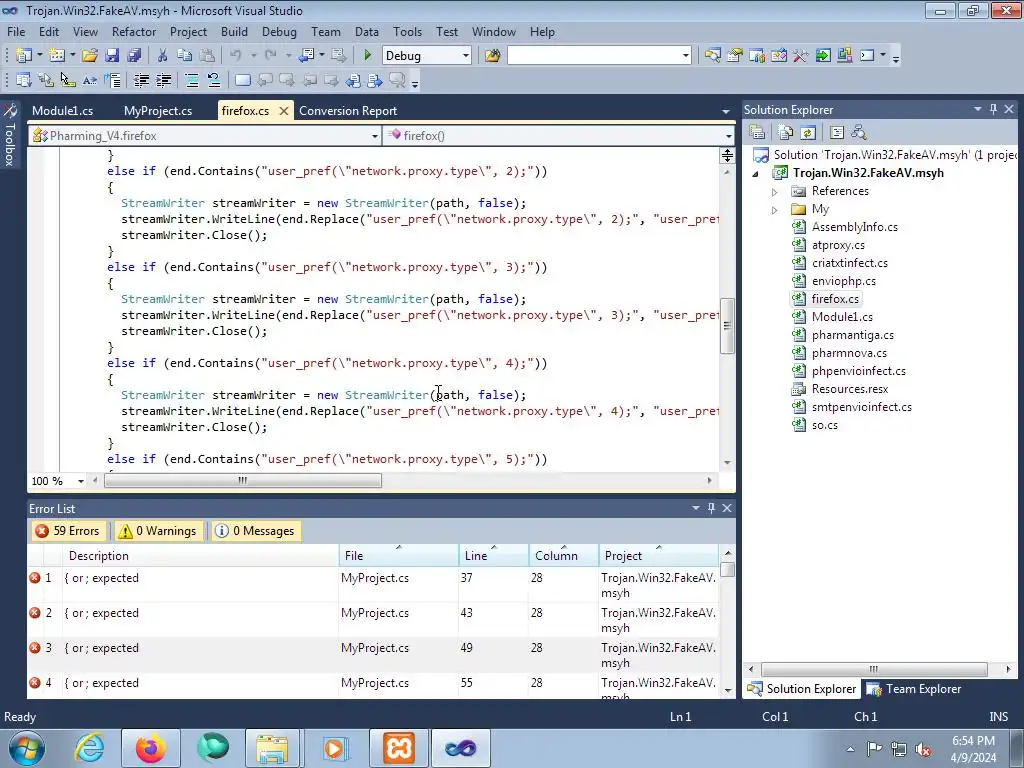The image size is (1024, 768).
Task: Toggle auto-hide pin on Error List
Action: pyautogui.click(x=711, y=507)
